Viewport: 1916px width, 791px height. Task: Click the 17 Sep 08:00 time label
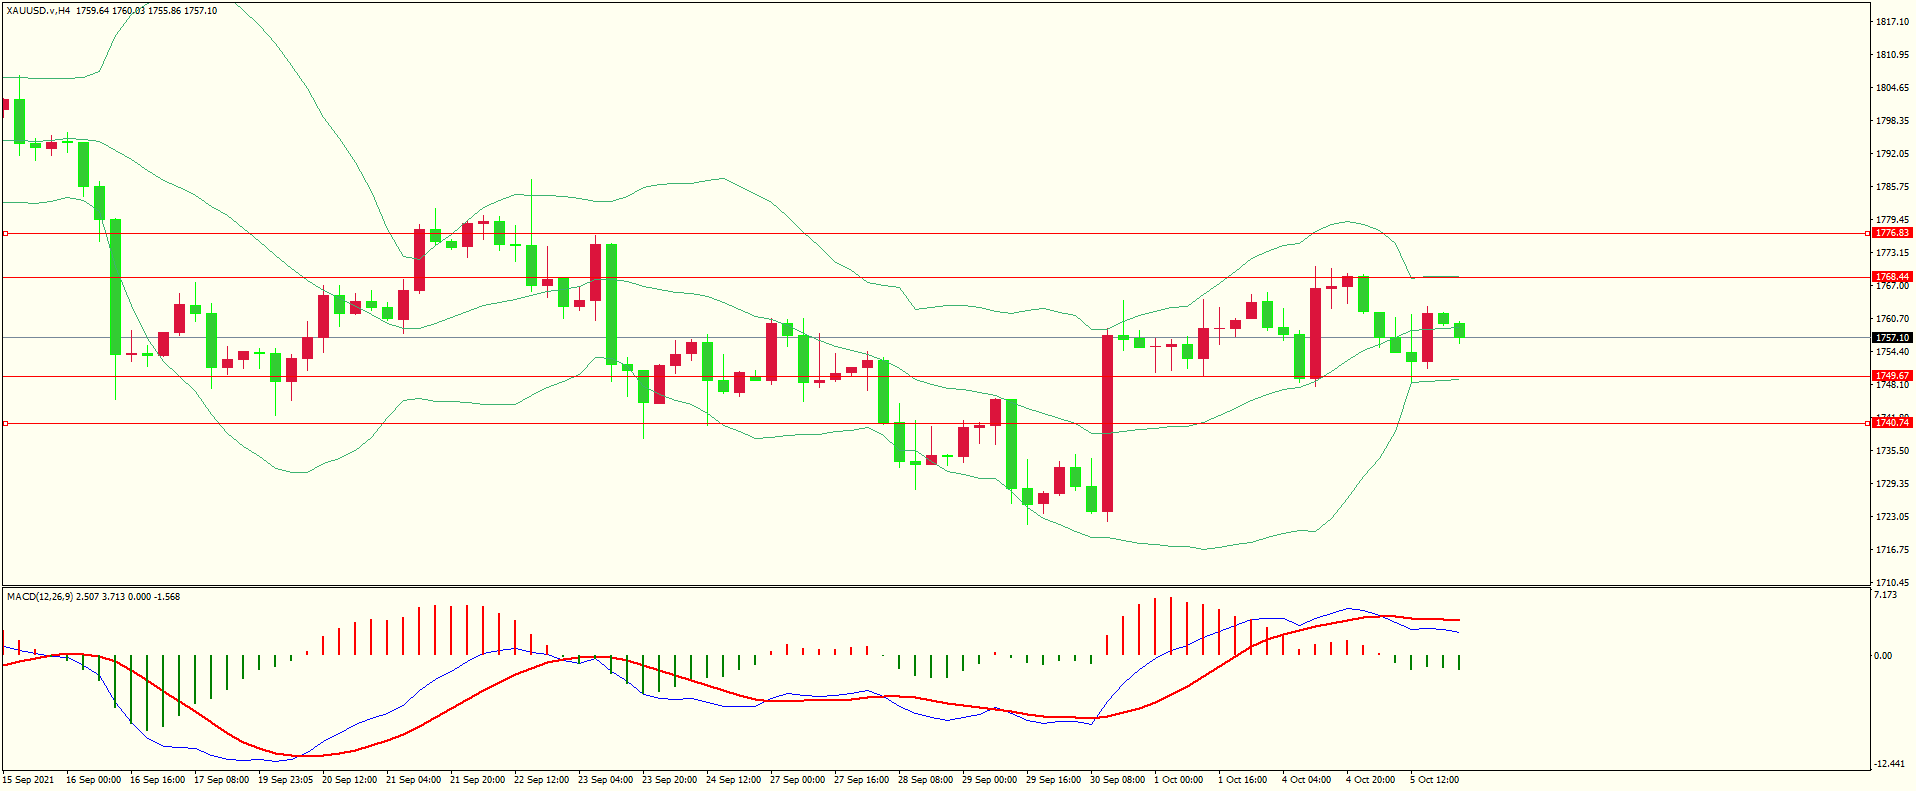[221, 780]
